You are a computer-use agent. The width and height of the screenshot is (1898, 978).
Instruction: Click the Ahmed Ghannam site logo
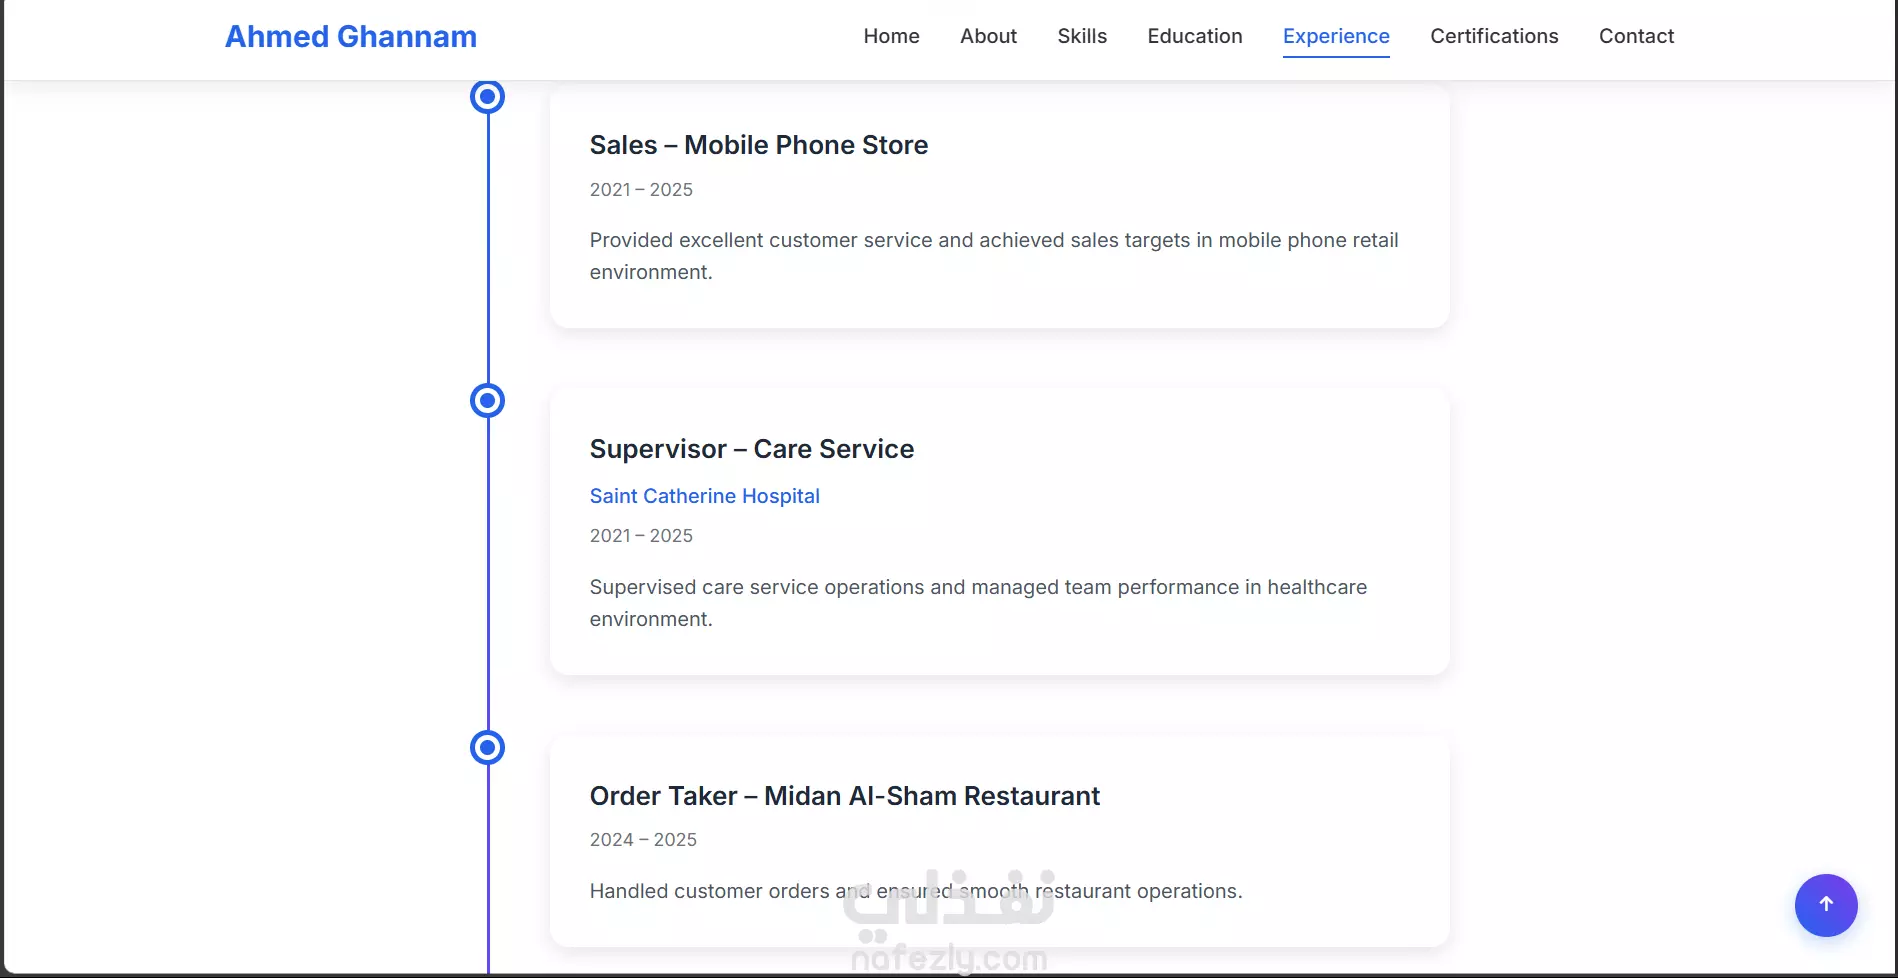(x=351, y=37)
